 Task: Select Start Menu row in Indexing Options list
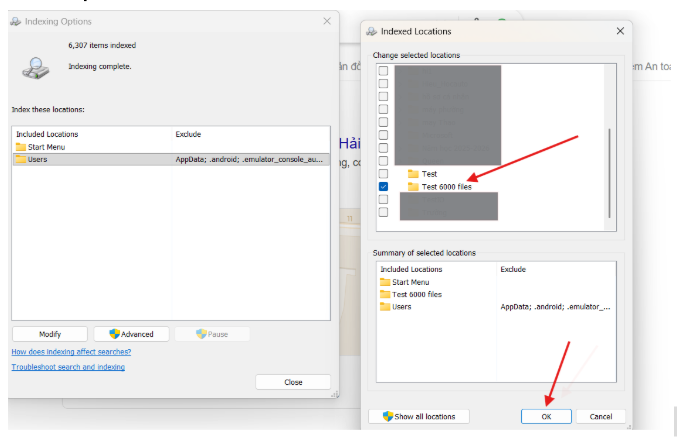[171, 147]
